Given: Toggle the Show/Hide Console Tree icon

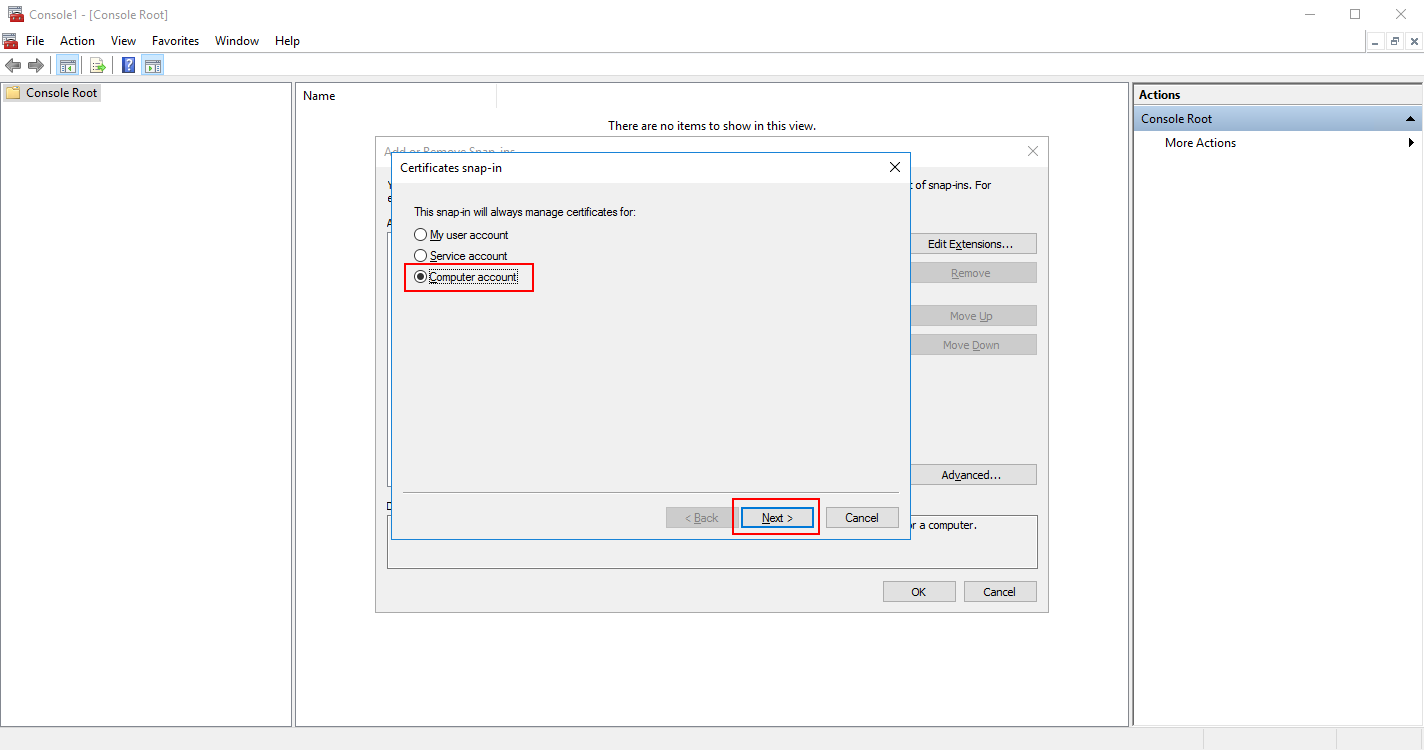Looking at the screenshot, I should point(67,64).
